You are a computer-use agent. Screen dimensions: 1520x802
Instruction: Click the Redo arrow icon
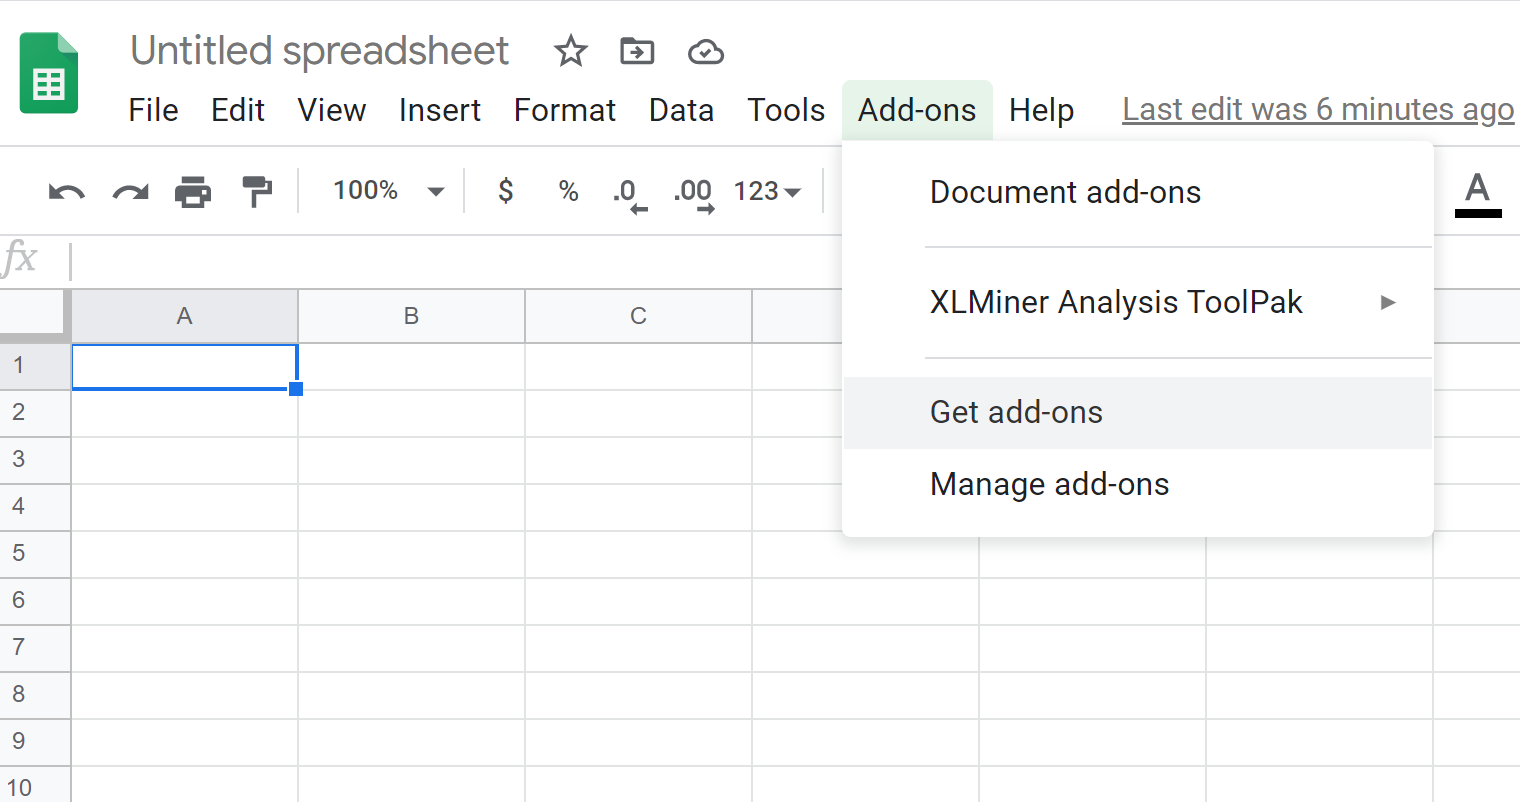pos(130,192)
